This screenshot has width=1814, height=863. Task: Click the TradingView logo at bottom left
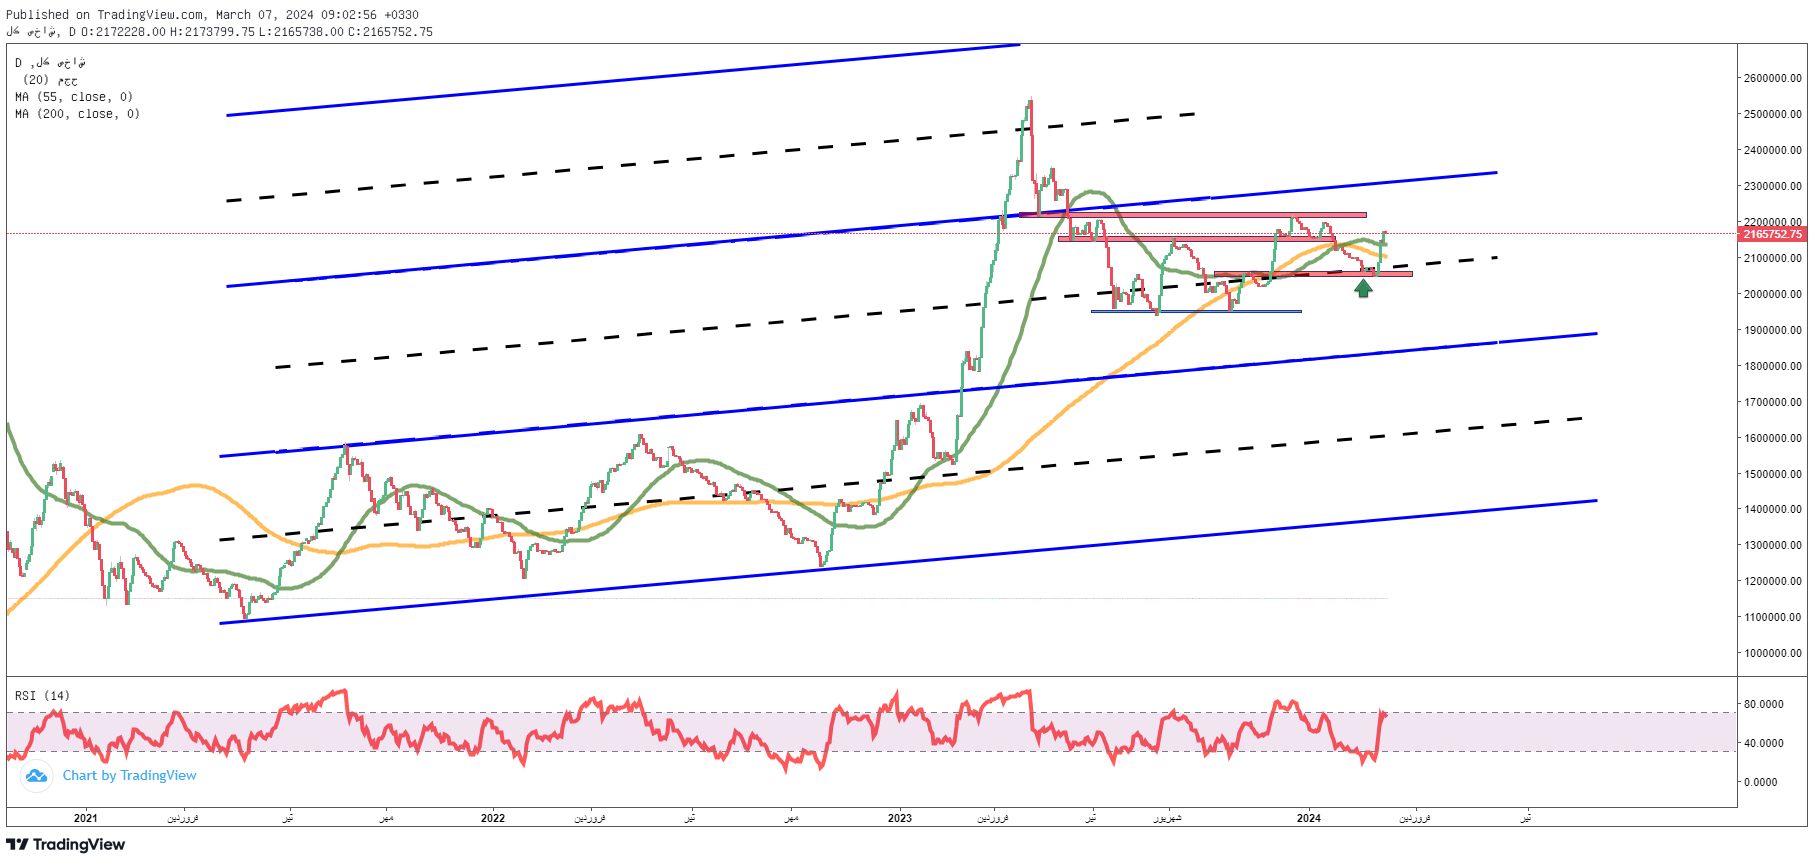point(66,845)
